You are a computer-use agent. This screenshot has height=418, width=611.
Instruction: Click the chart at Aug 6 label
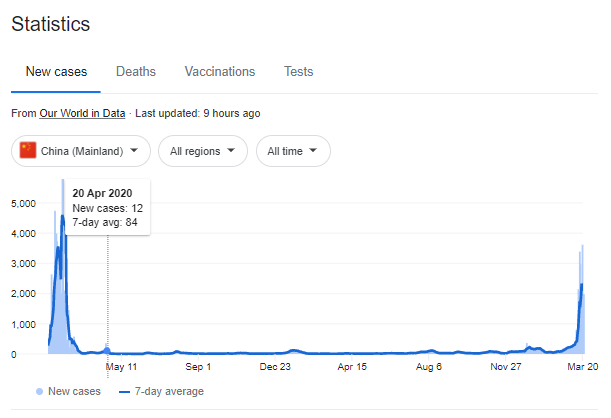429,367
